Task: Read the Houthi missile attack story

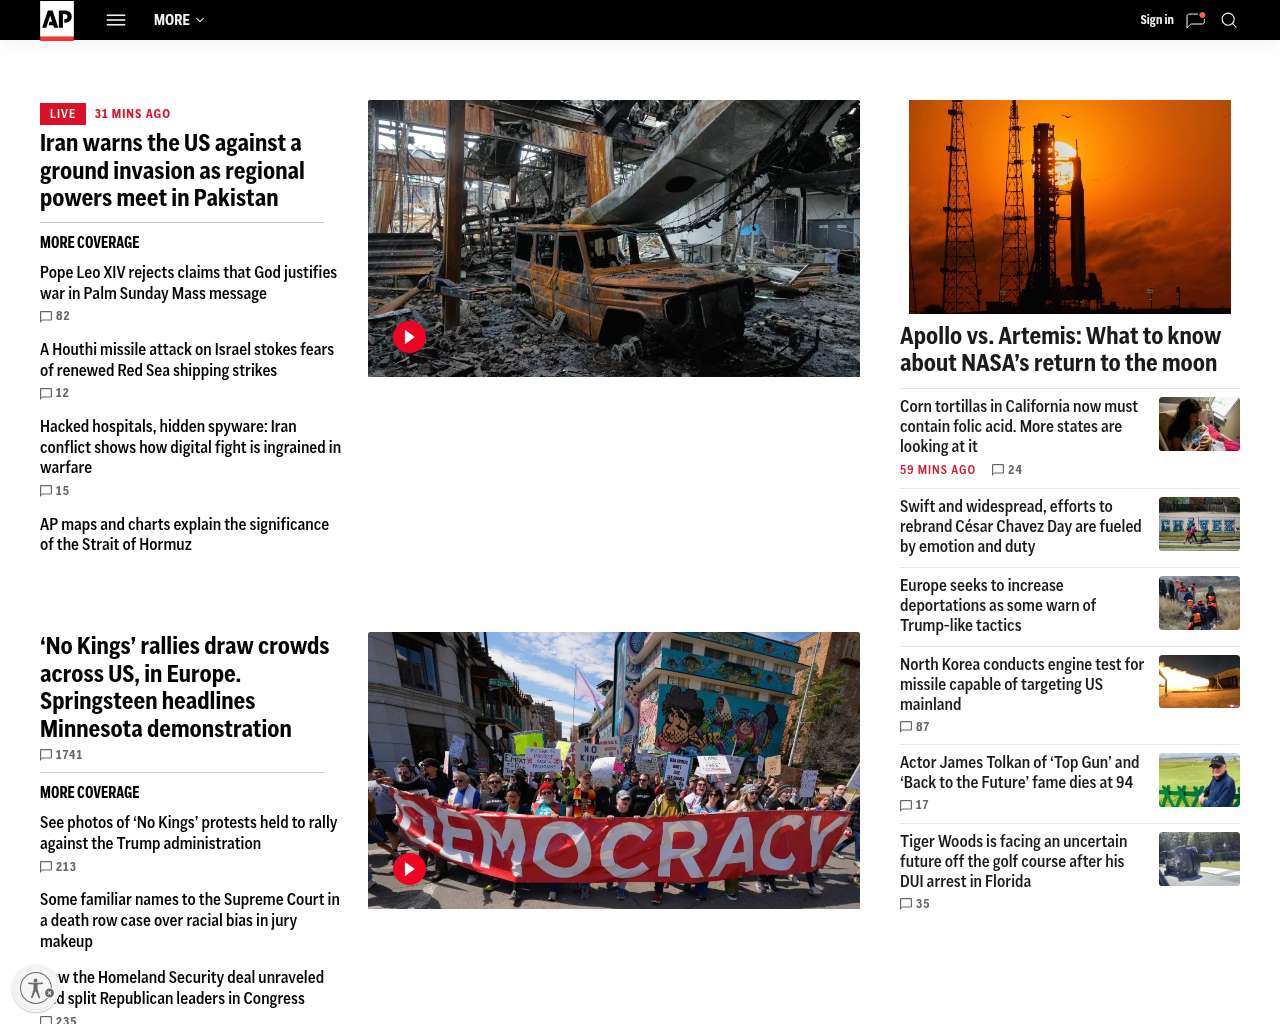Action: pos(187,360)
